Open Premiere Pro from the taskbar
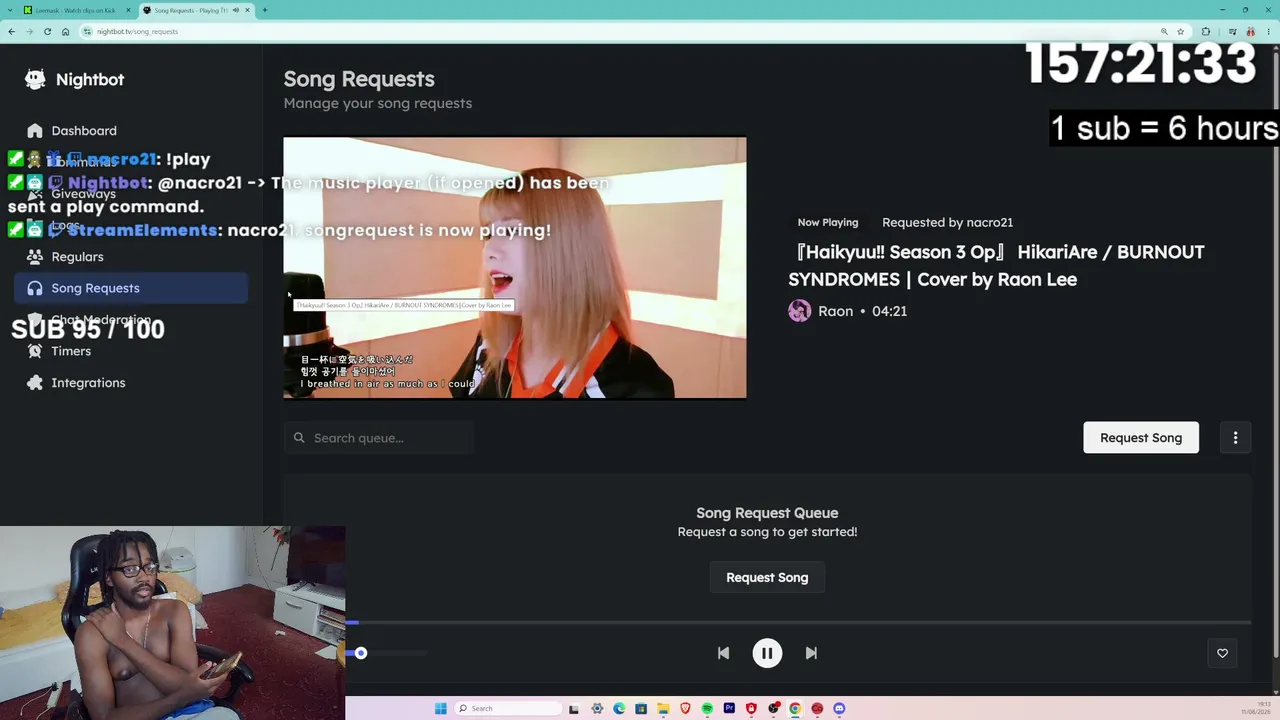The width and height of the screenshot is (1280, 720). click(729, 709)
